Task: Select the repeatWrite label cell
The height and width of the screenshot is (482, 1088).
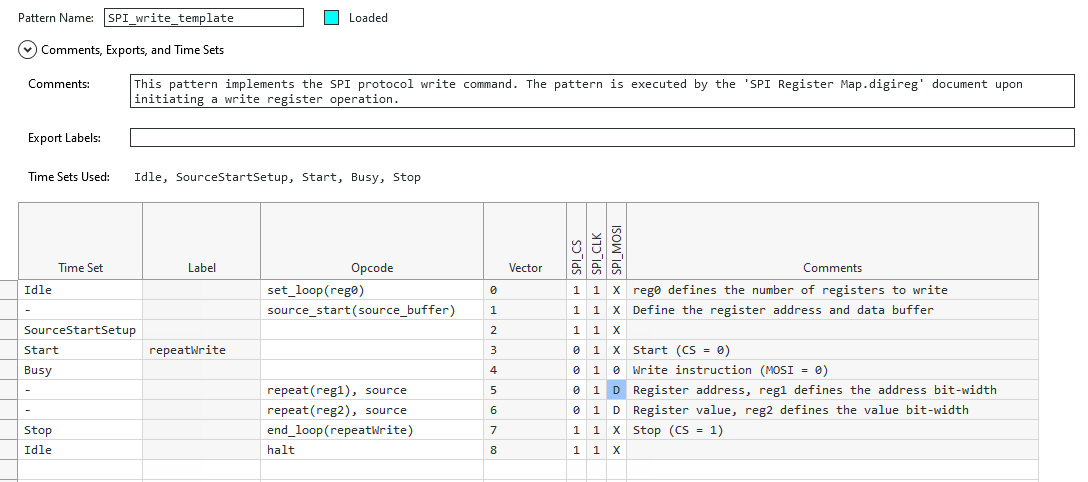Action: coord(201,350)
